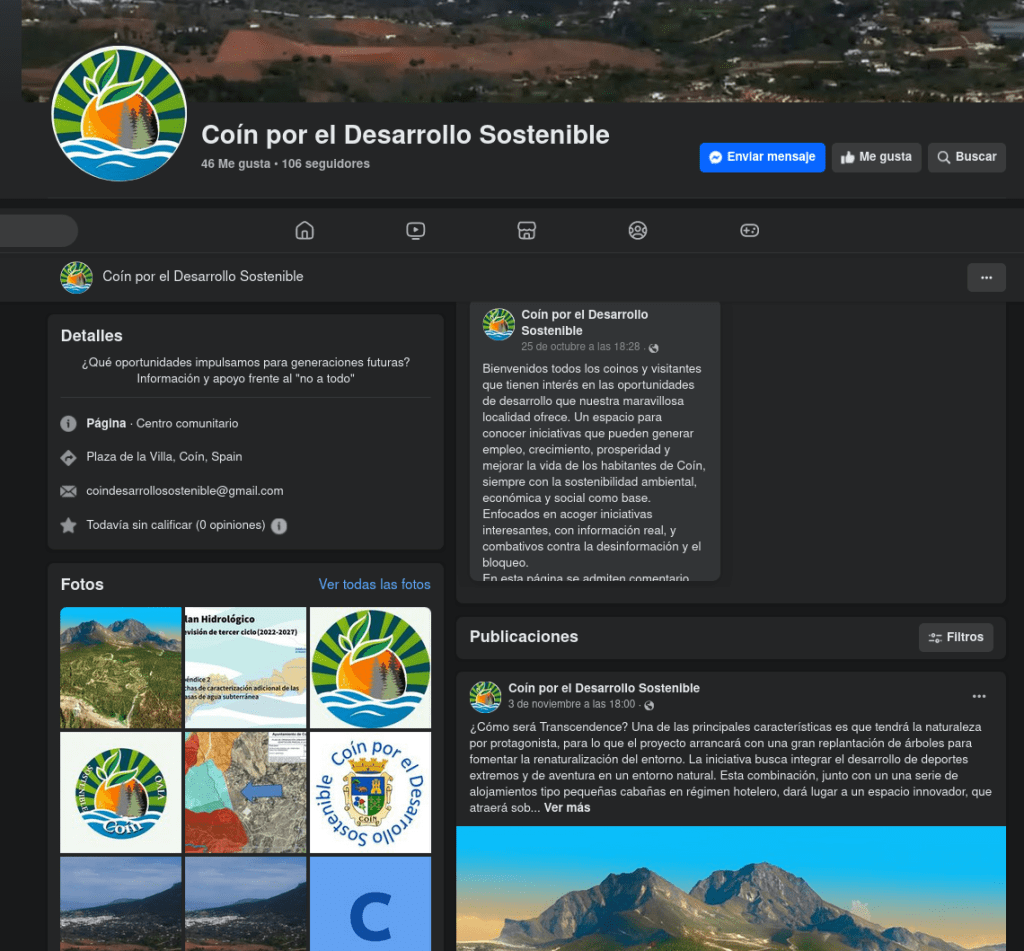The height and width of the screenshot is (951, 1024).
Task: Click the Buscar search button
Action: pos(966,157)
